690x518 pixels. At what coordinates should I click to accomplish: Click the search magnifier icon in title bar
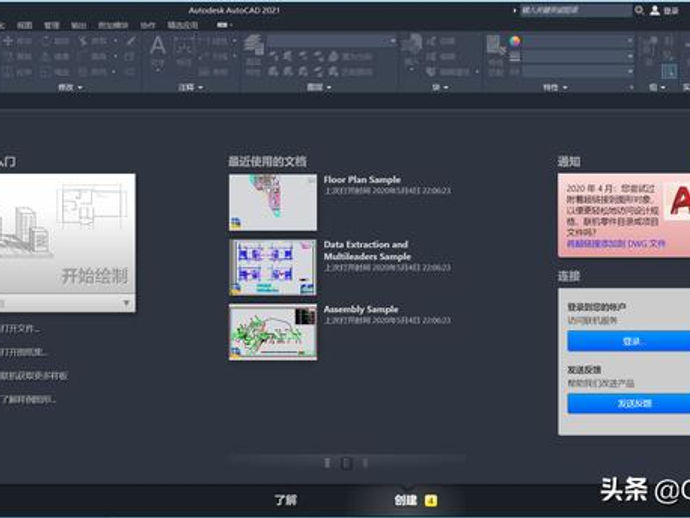click(639, 10)
